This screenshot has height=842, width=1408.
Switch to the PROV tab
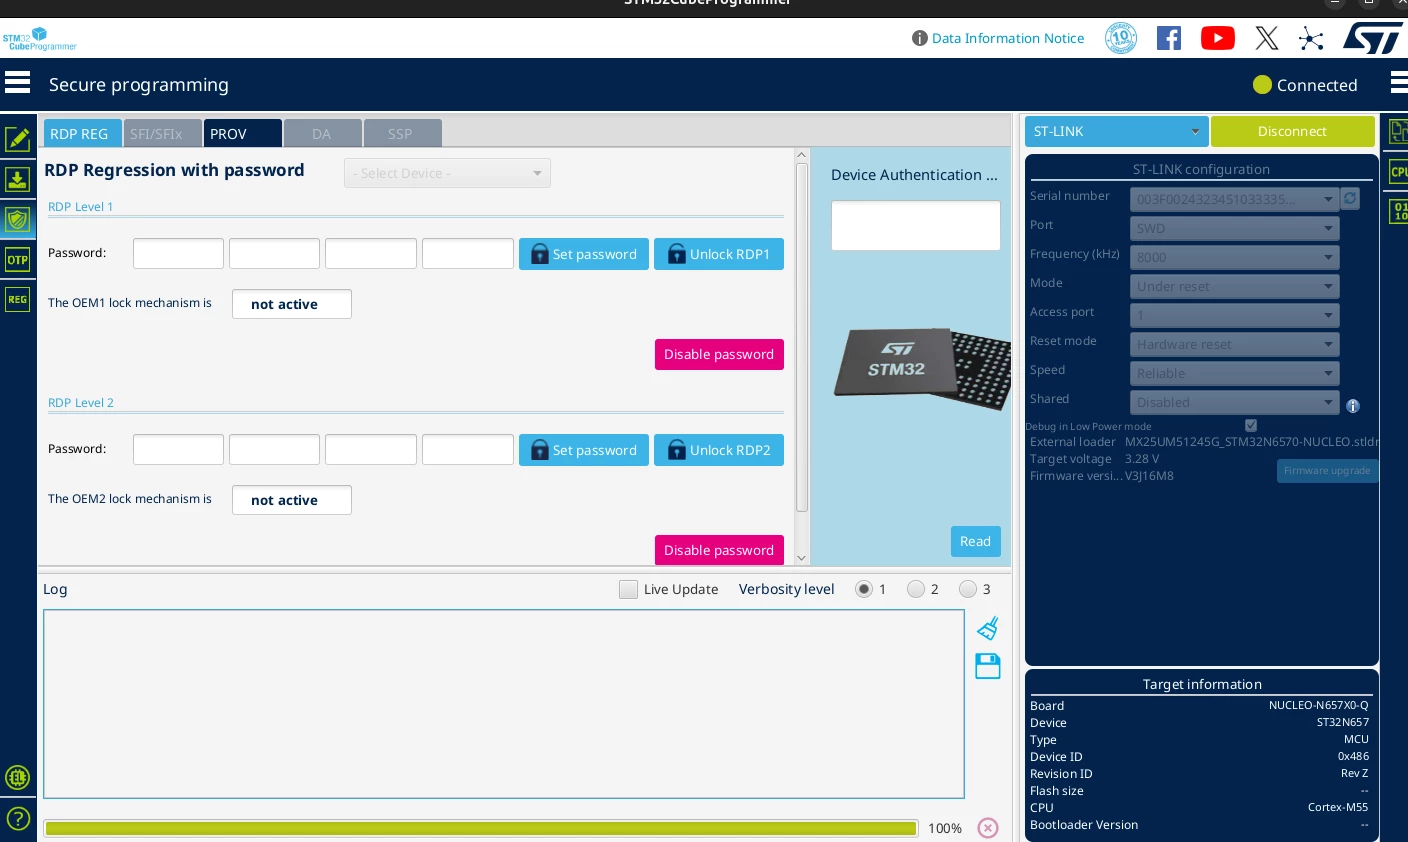(243, 134)
